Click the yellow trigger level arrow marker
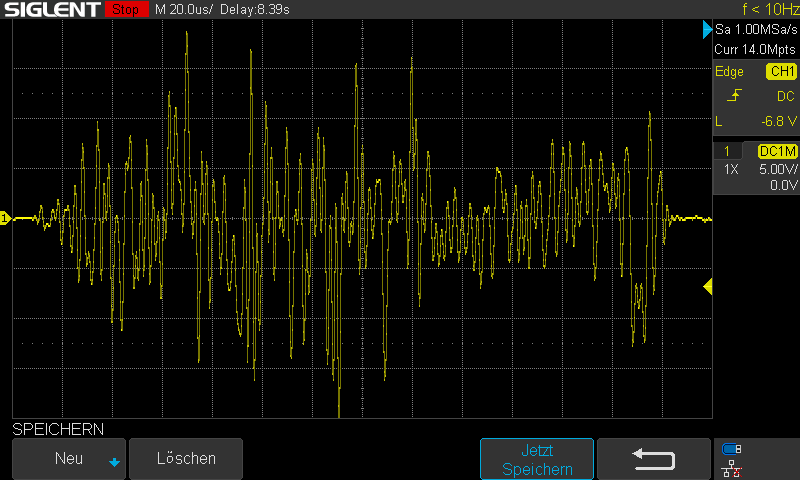The width and height of the screenshot is (800, 480). click(708, 287)
